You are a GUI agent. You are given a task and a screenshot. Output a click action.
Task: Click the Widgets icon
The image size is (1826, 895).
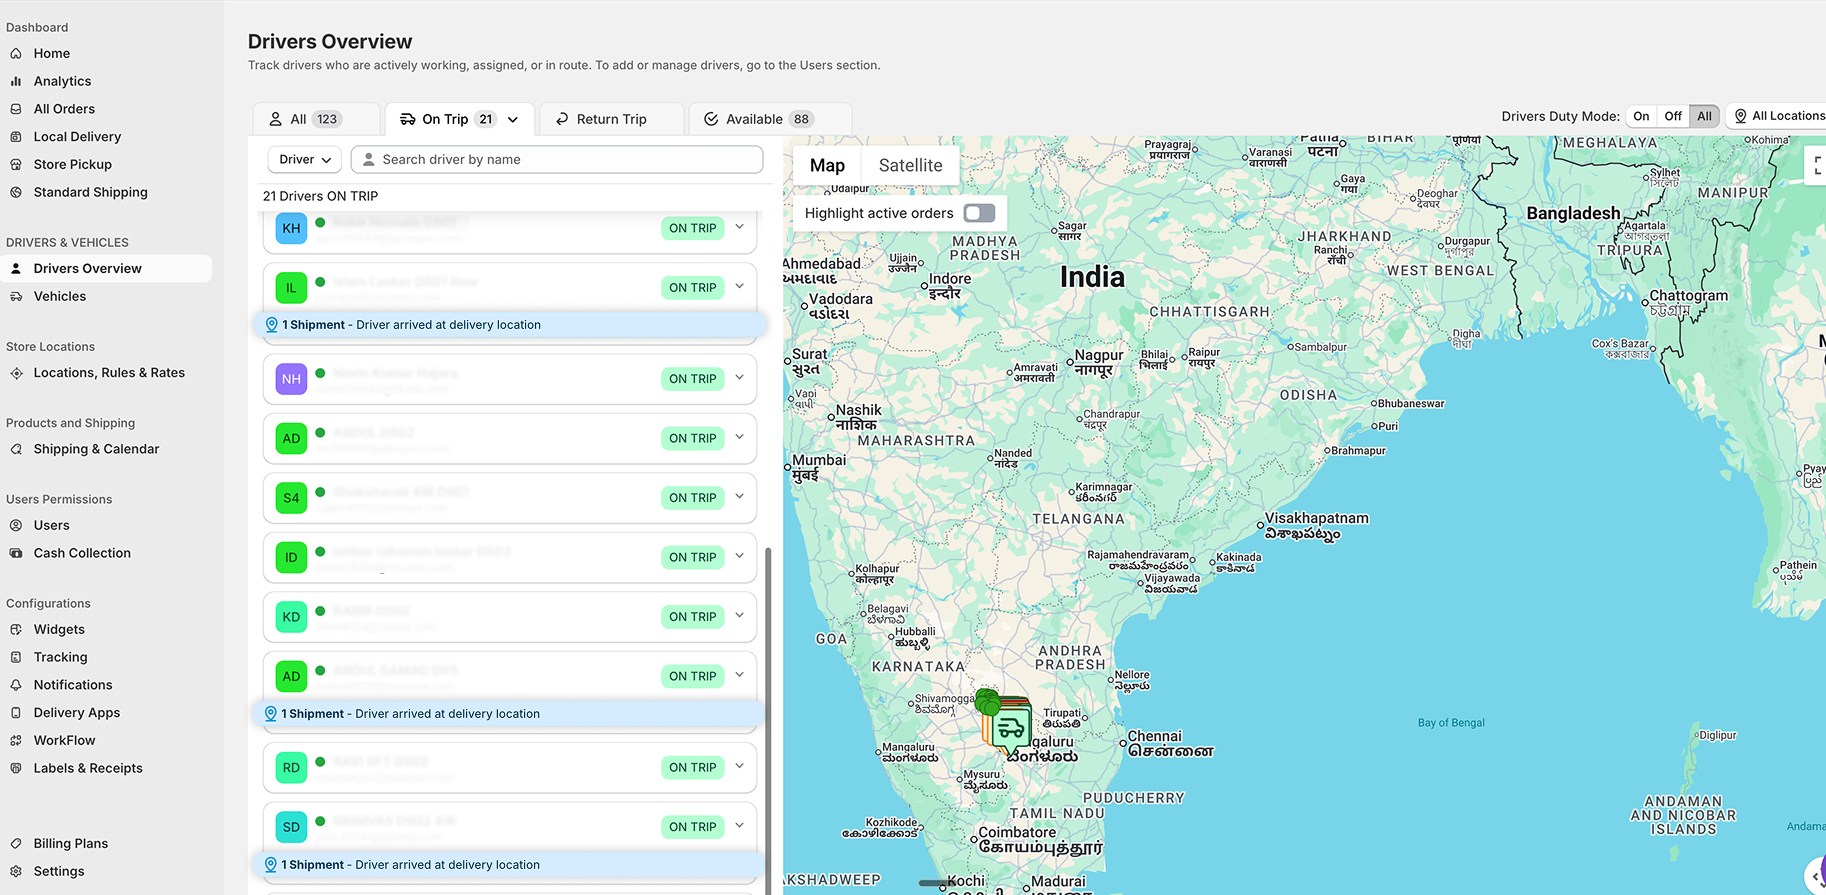click(16, 629)
